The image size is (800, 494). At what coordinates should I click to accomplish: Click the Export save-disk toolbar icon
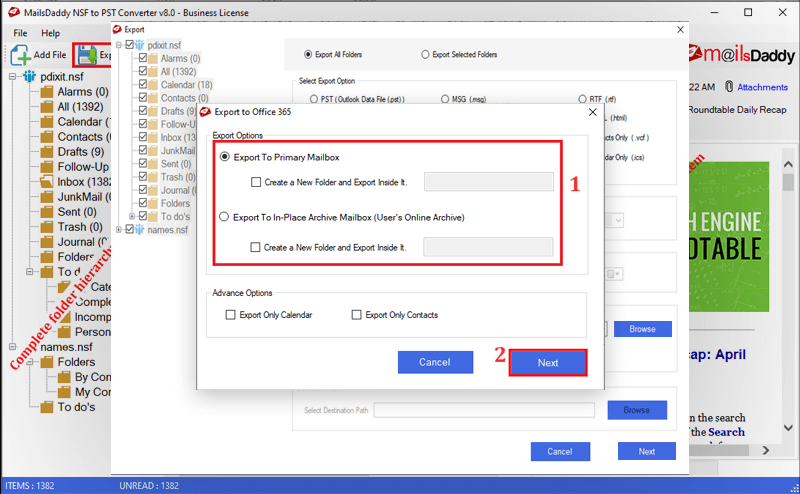[87, 55]
